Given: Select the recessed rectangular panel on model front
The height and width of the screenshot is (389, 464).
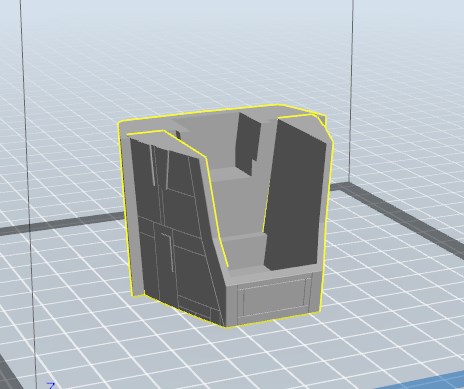Looking at the screenshot, I should tap(275, 298).
